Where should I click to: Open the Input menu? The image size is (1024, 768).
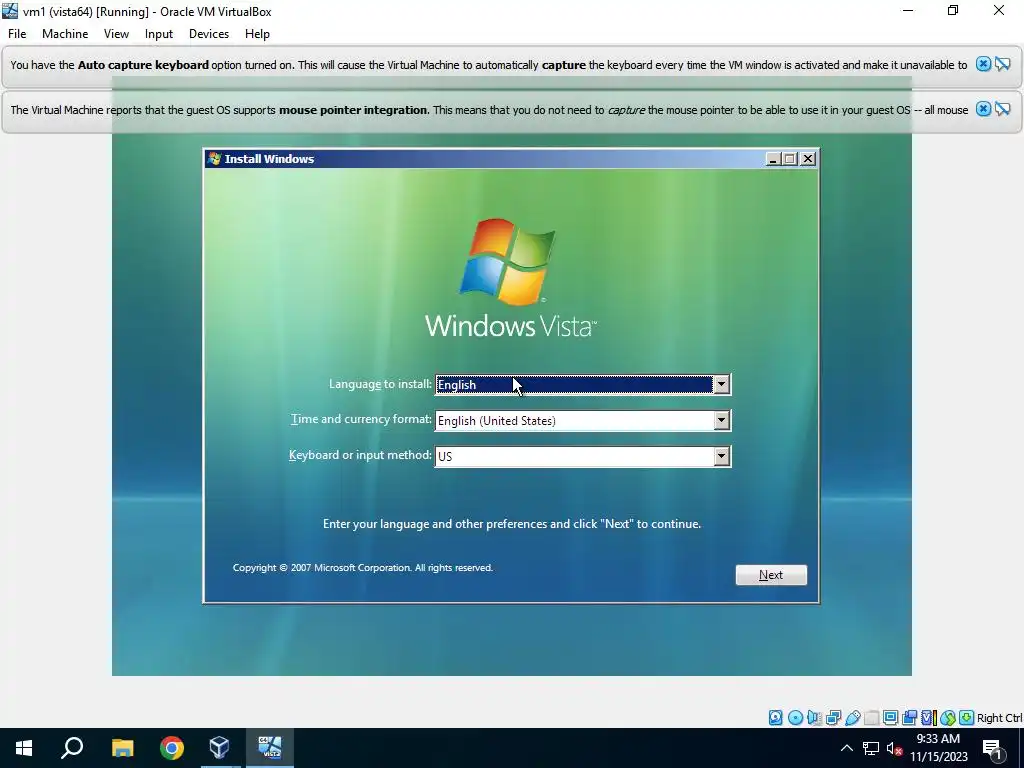[159, 34]
